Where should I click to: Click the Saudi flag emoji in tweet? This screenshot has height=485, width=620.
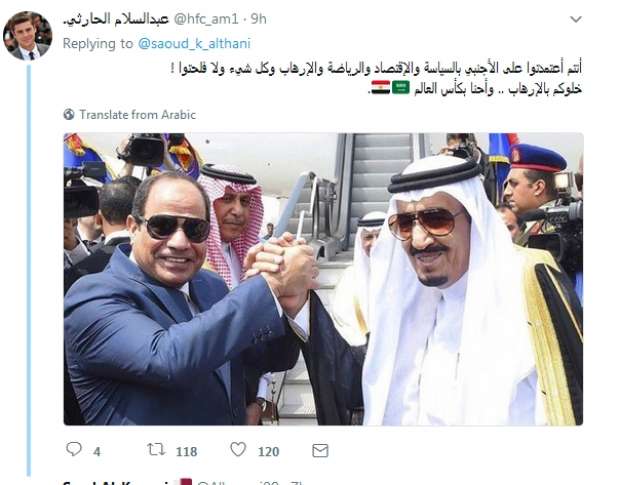401,87
